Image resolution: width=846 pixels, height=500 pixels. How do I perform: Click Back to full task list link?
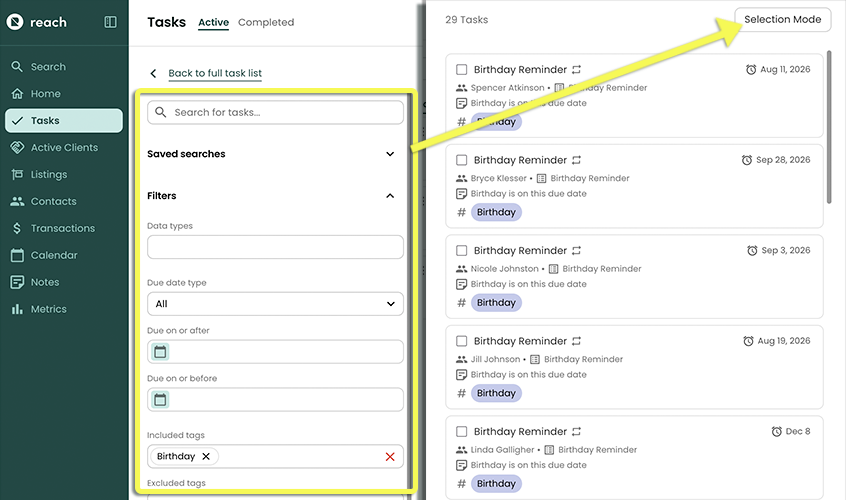tap(214, 74)
